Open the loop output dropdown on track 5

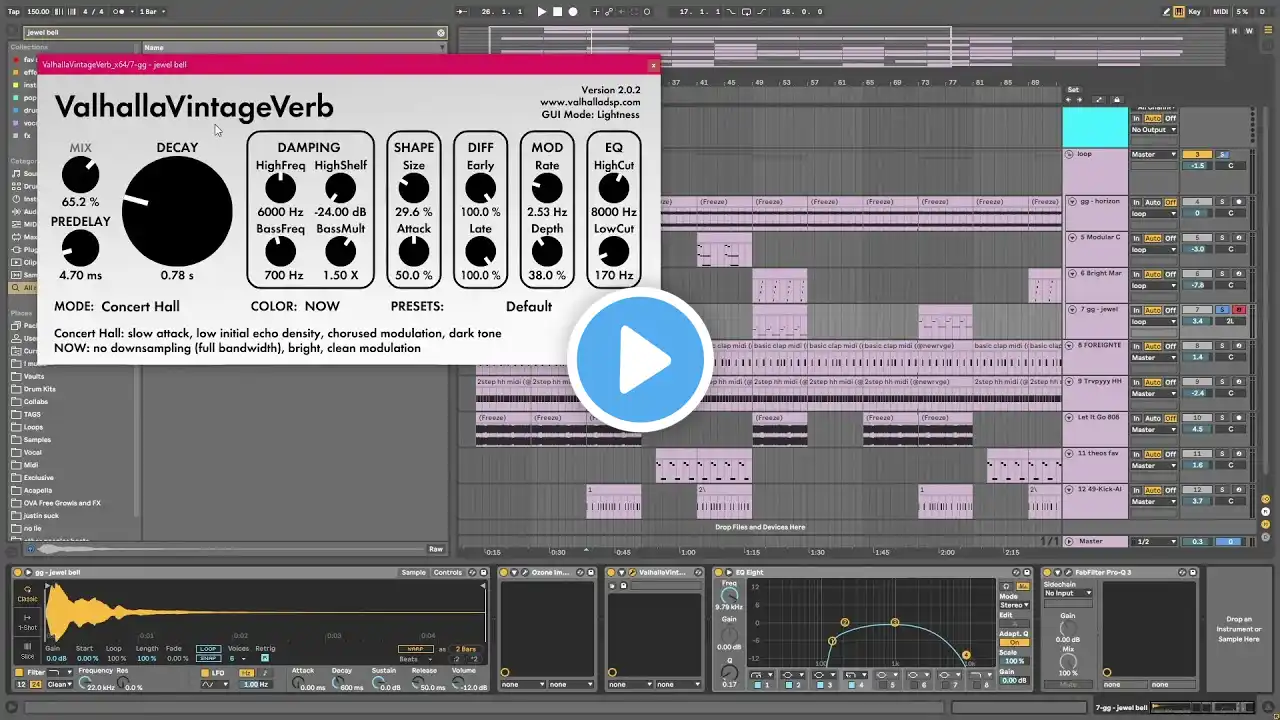(x=1154, y=249)
